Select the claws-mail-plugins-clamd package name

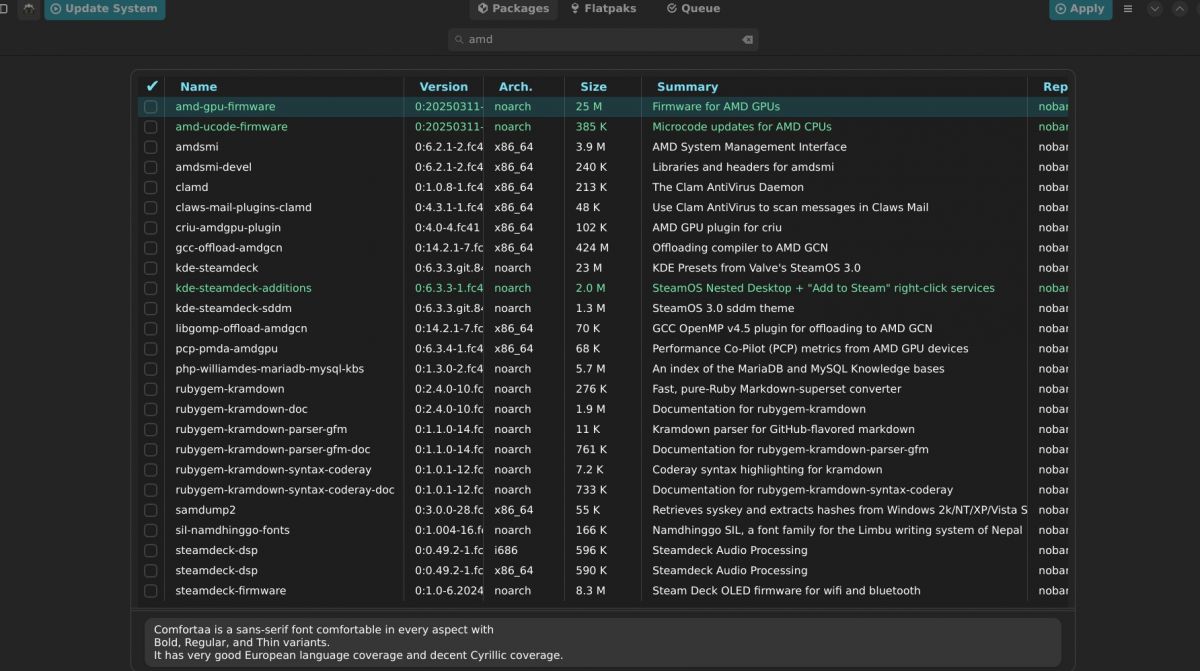[243, 207]
